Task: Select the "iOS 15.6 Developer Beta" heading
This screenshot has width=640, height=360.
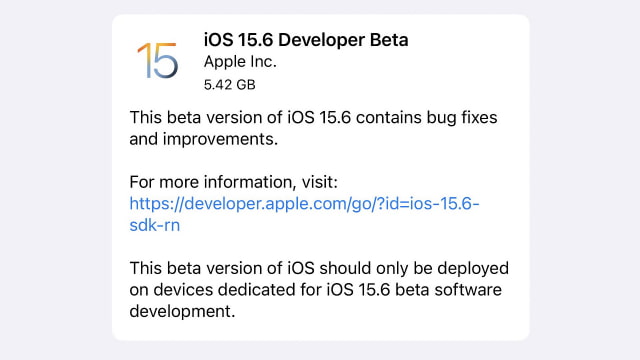Action: [x=306, y=40]
